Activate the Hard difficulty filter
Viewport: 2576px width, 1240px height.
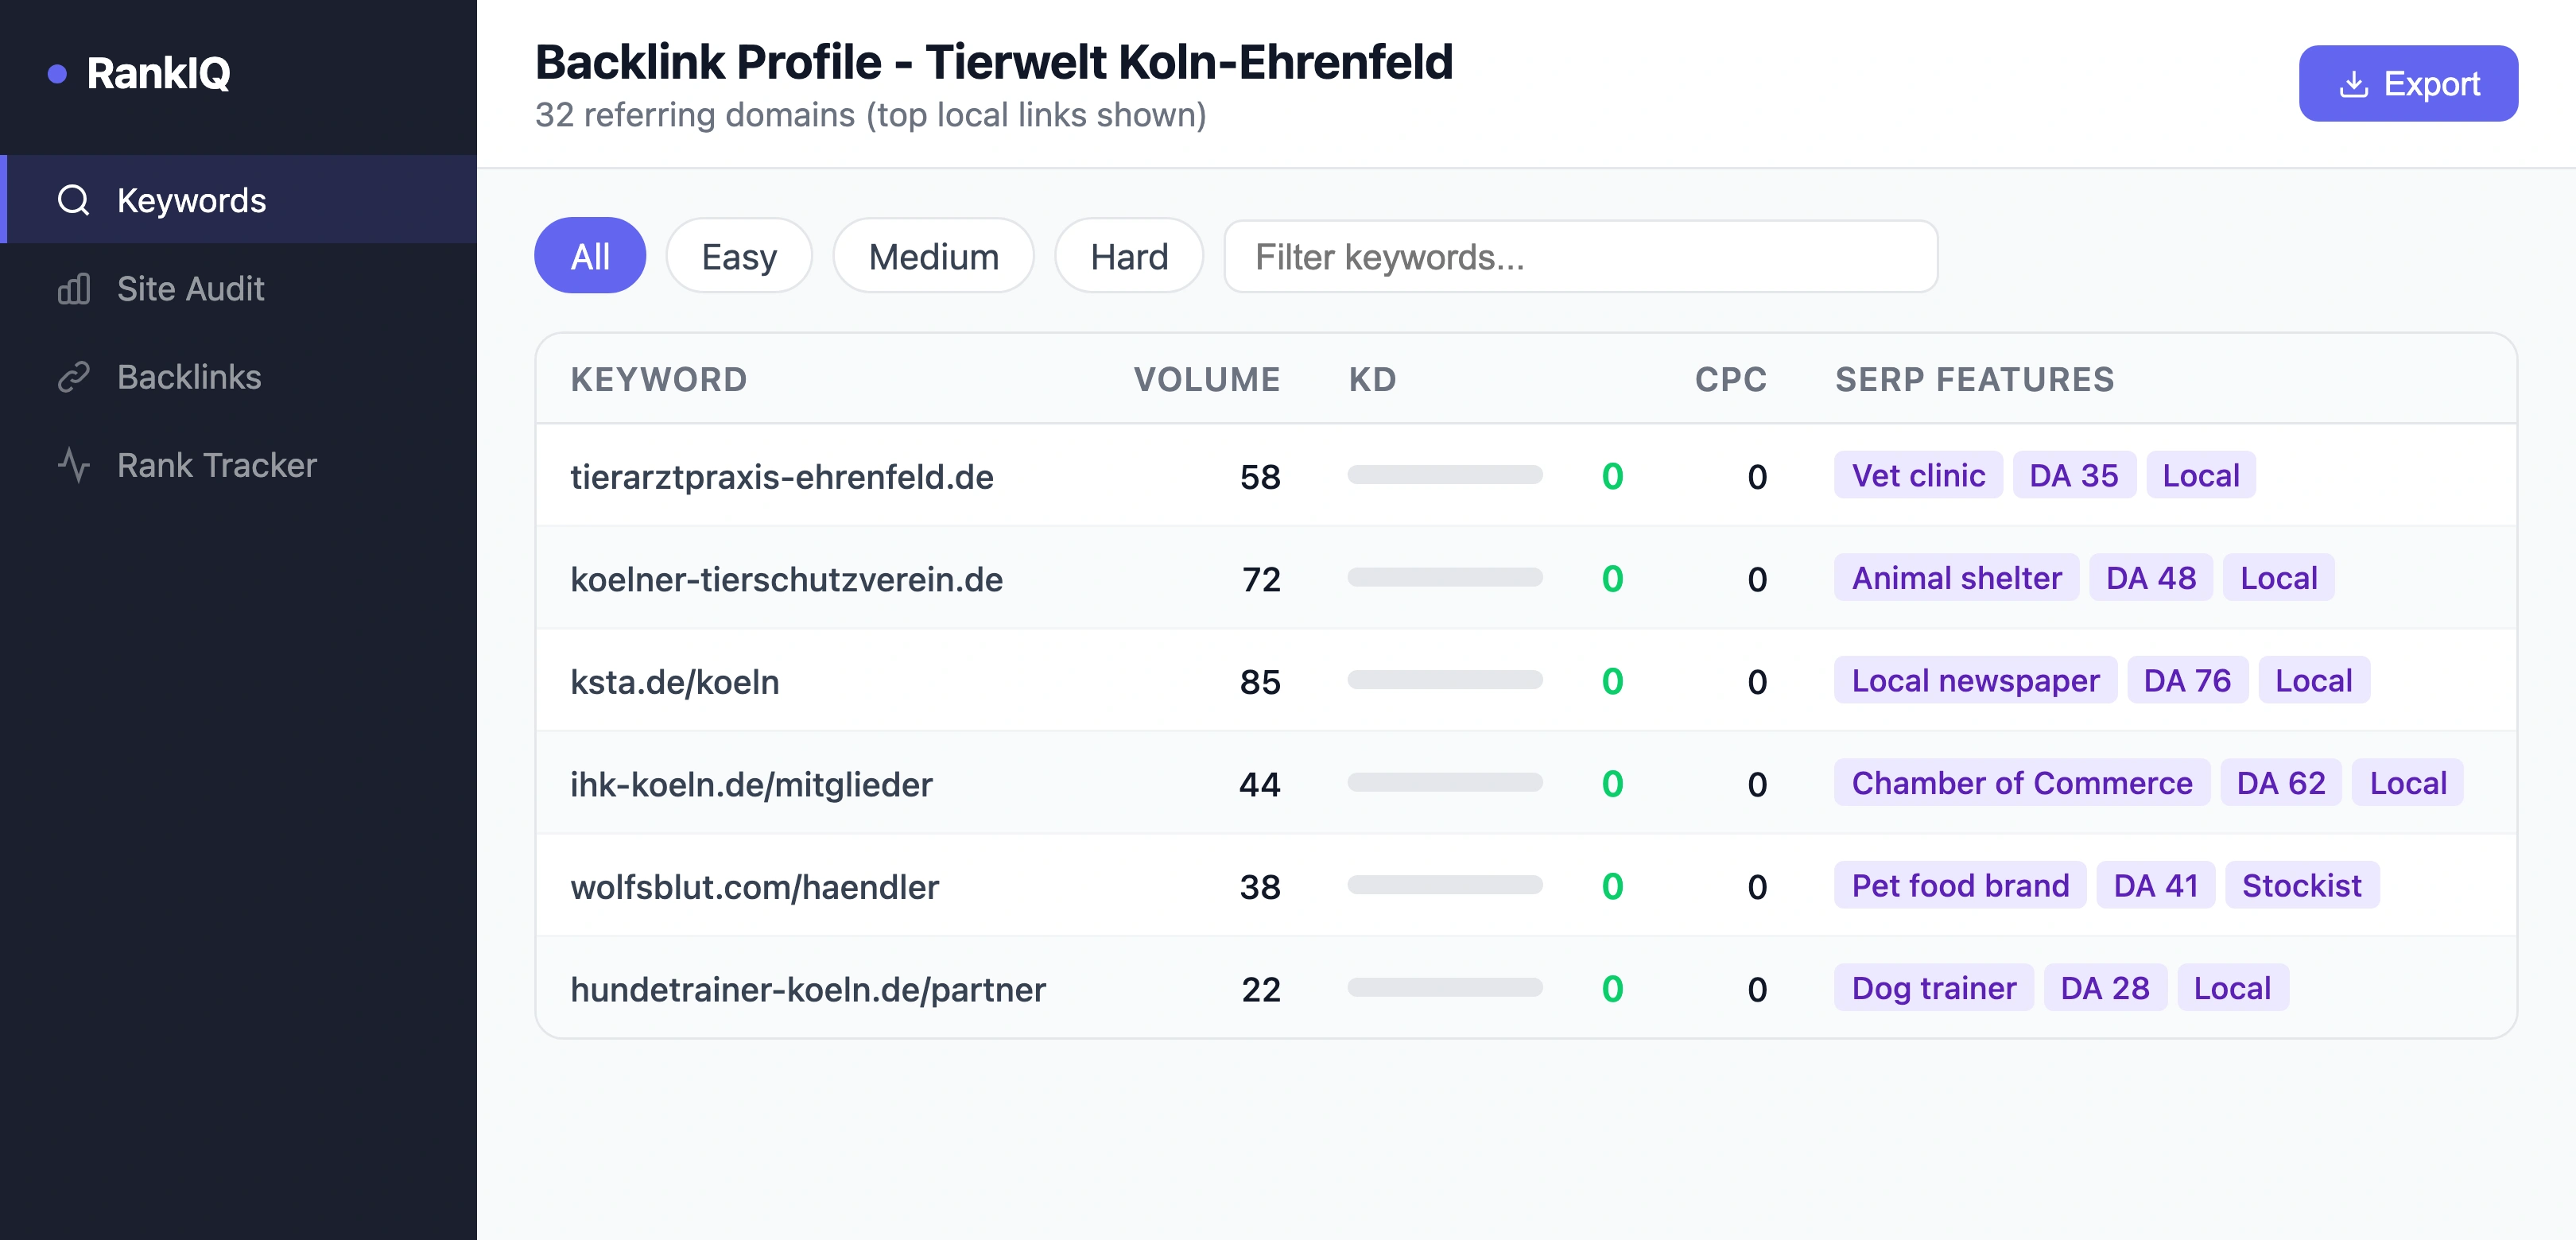coord(1128,256)
